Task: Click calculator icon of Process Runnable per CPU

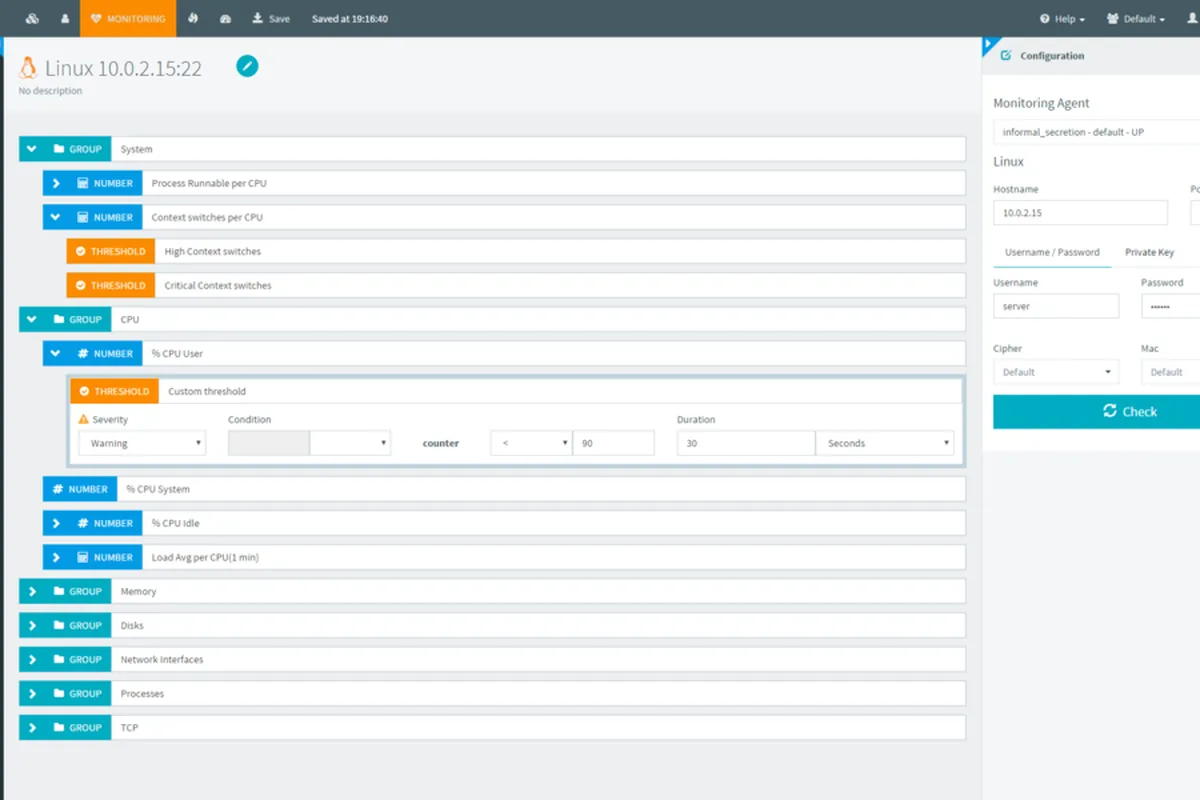Action: [83, 183]
